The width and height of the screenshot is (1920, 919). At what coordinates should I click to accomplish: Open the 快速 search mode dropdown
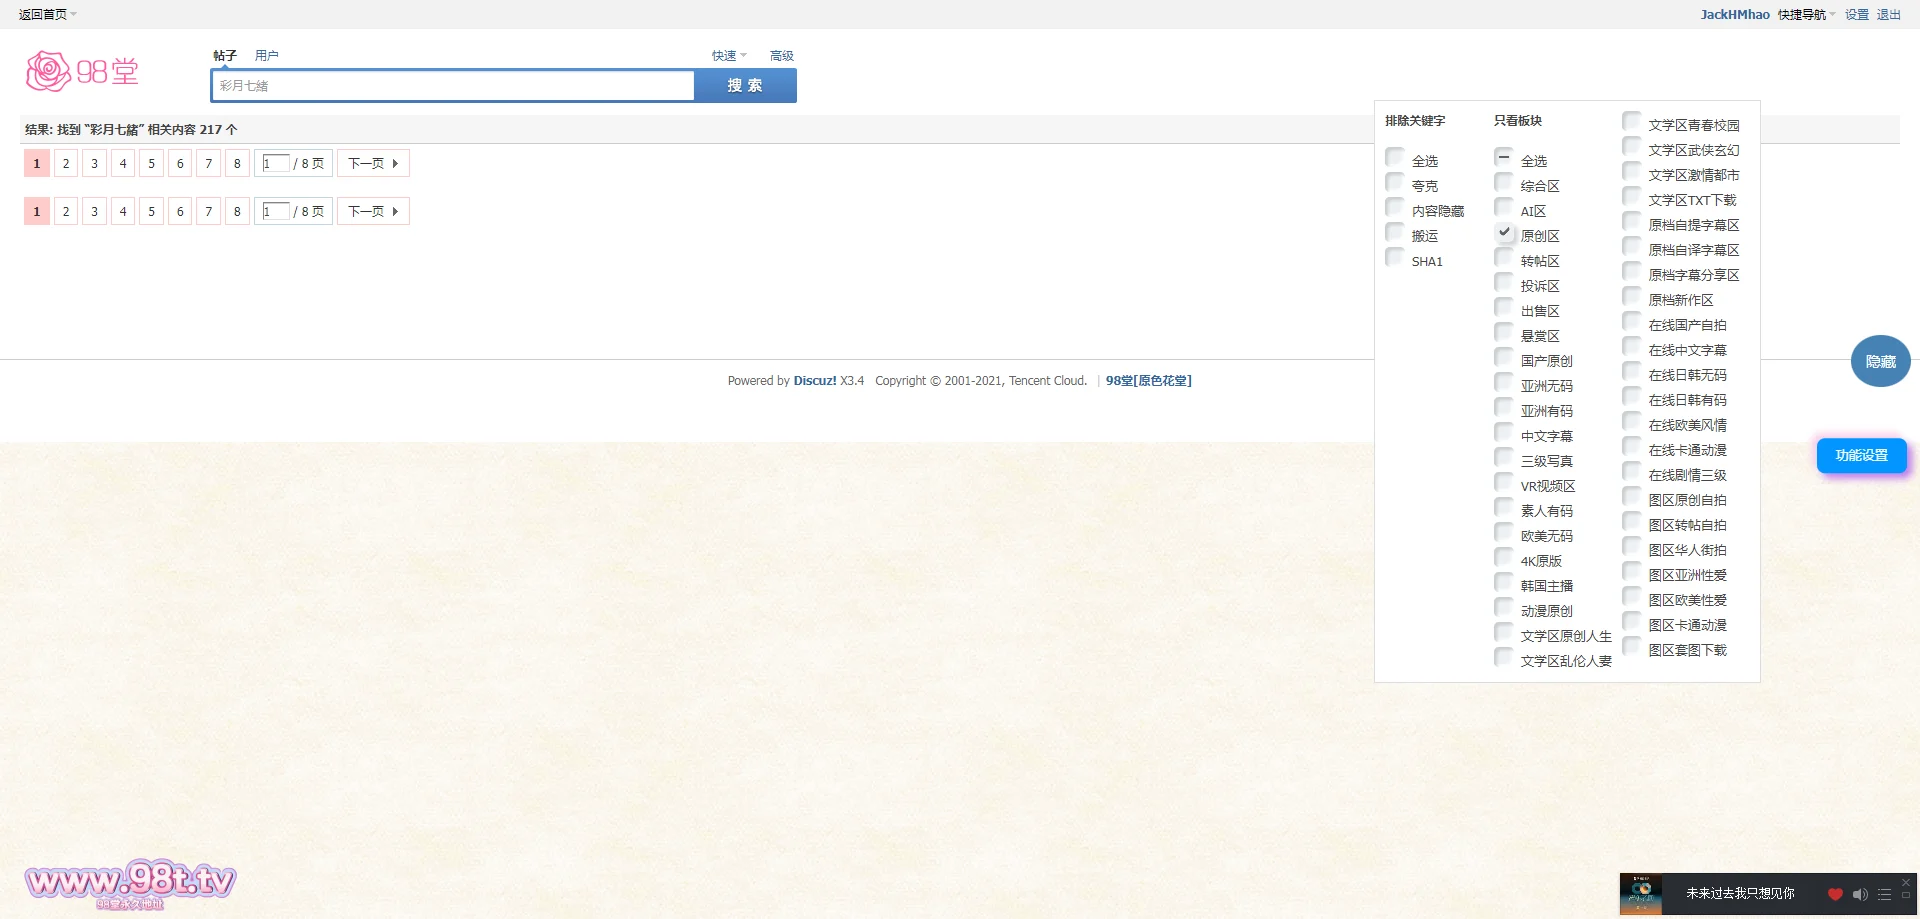click(x=728, y=56)
